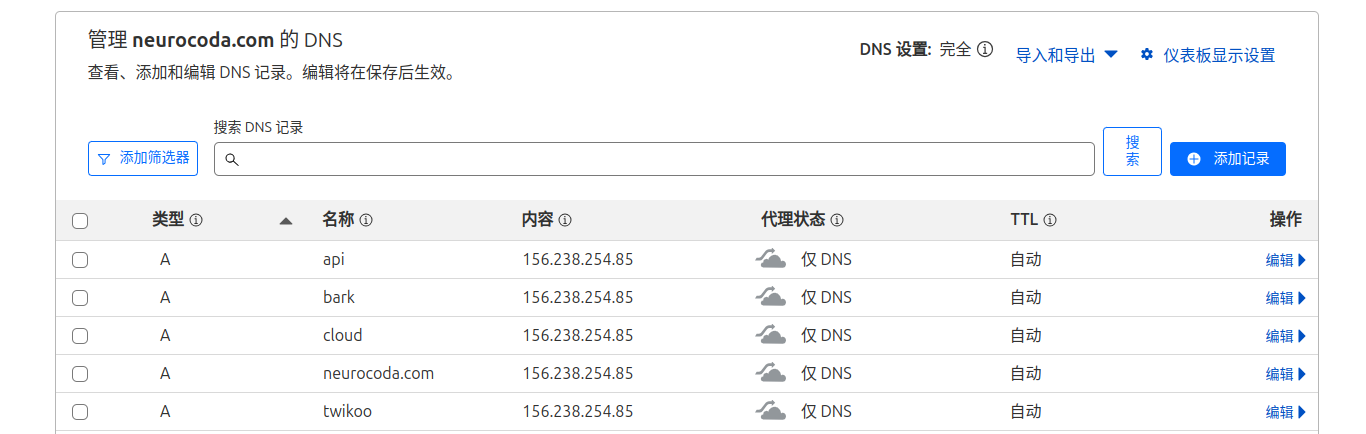The image size is (1366, 434).
Task: Click the info icon beside 代理状态 header
Action: [x=837, y=220]
